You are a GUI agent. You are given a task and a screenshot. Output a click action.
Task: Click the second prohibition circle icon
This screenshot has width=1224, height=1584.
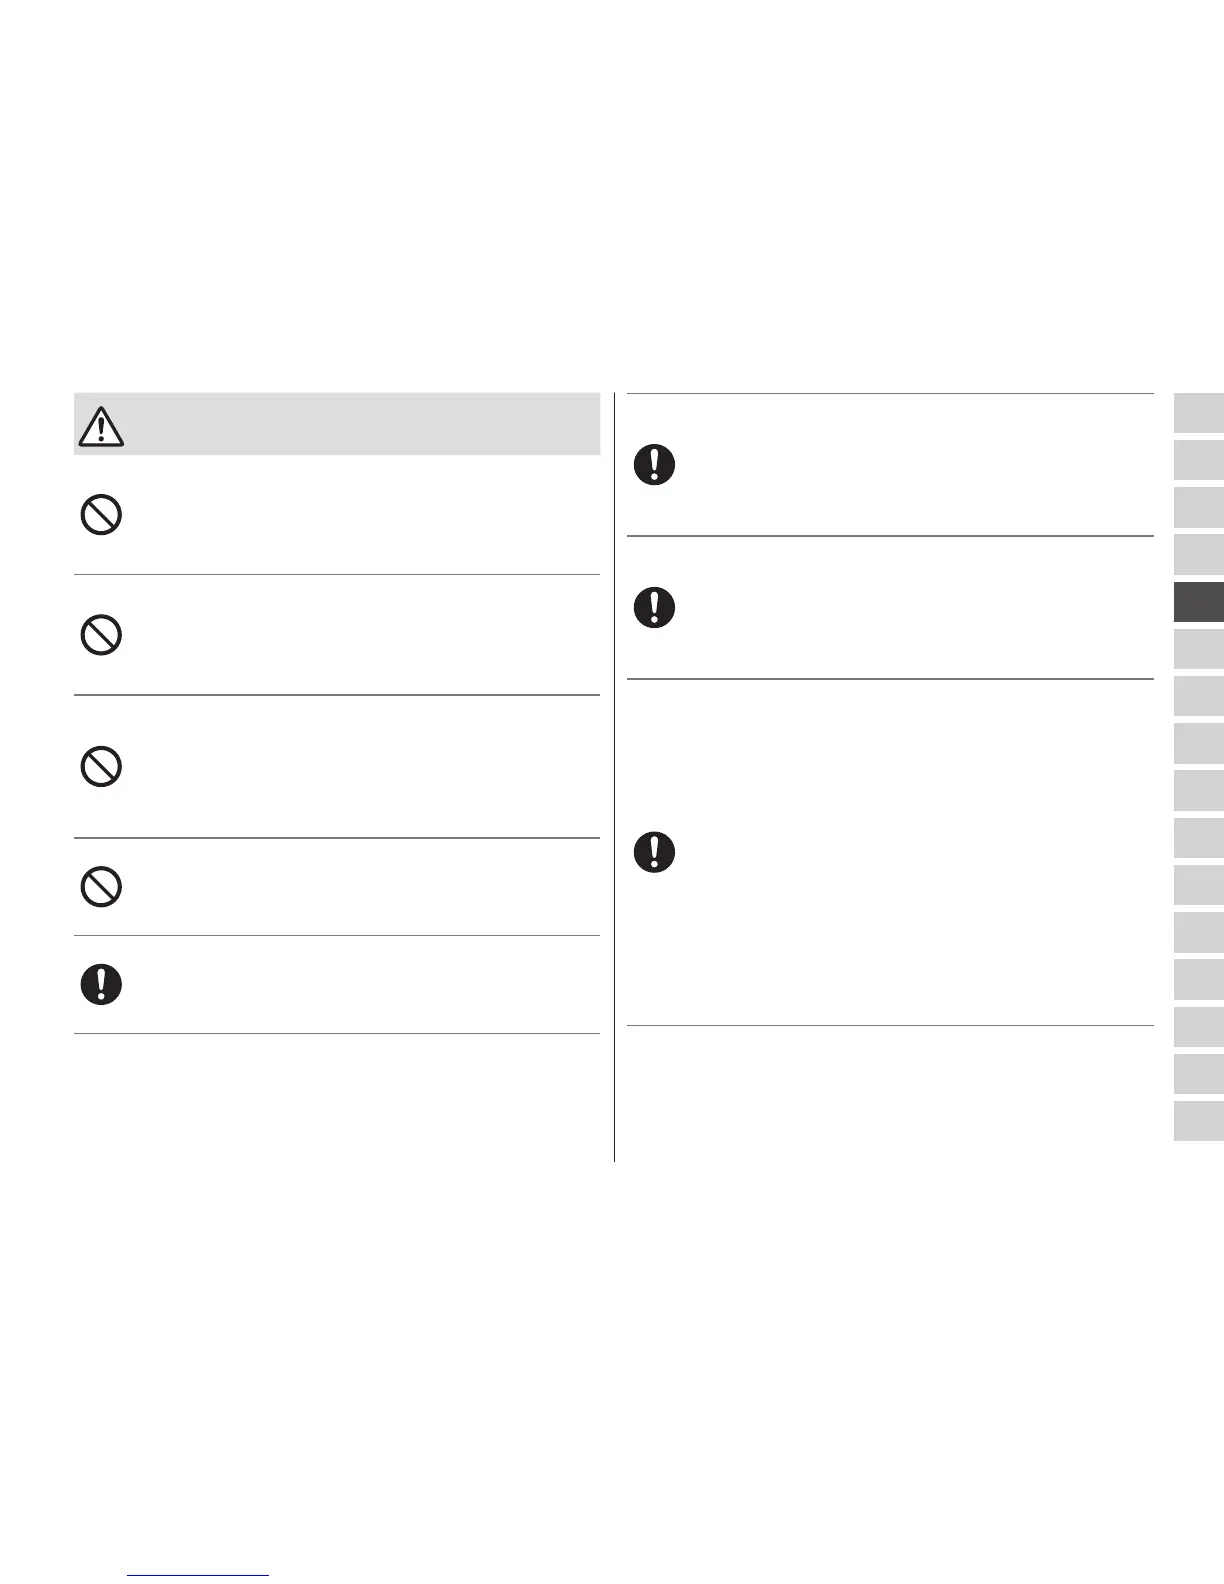(101, 635)
